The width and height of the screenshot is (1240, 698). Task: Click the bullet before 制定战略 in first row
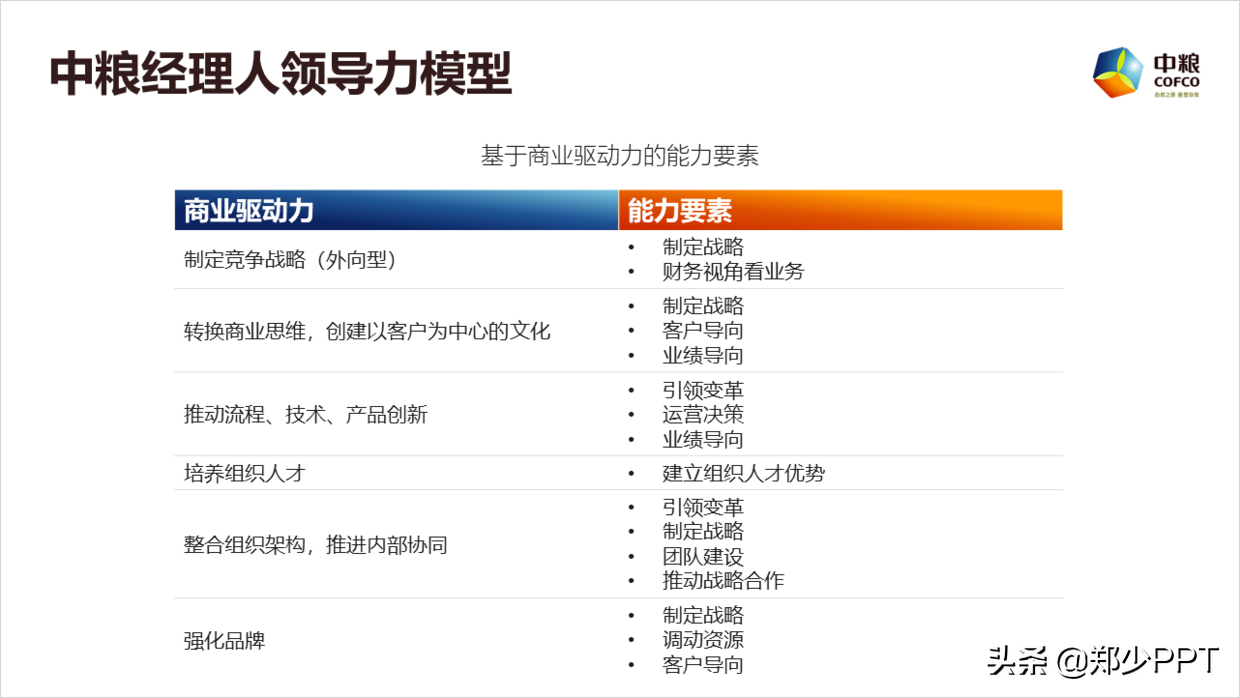pyautogui.click(x=631, y=247)
